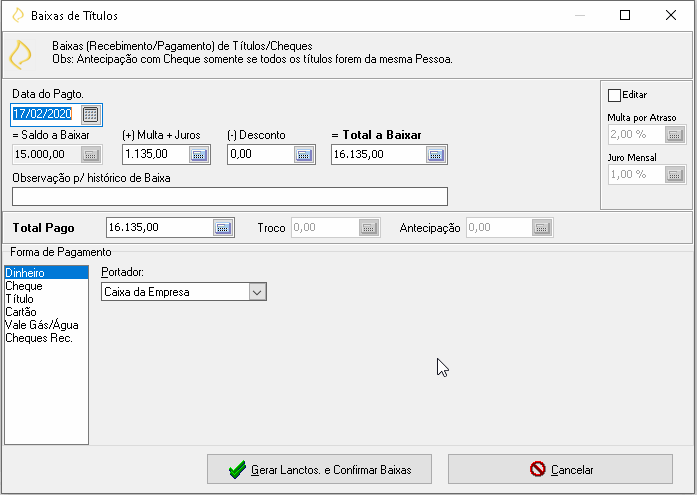Choose Vale Gás/Água payment option
The height and width of the screenshot is (495, 697).
[x=42, y=325]
